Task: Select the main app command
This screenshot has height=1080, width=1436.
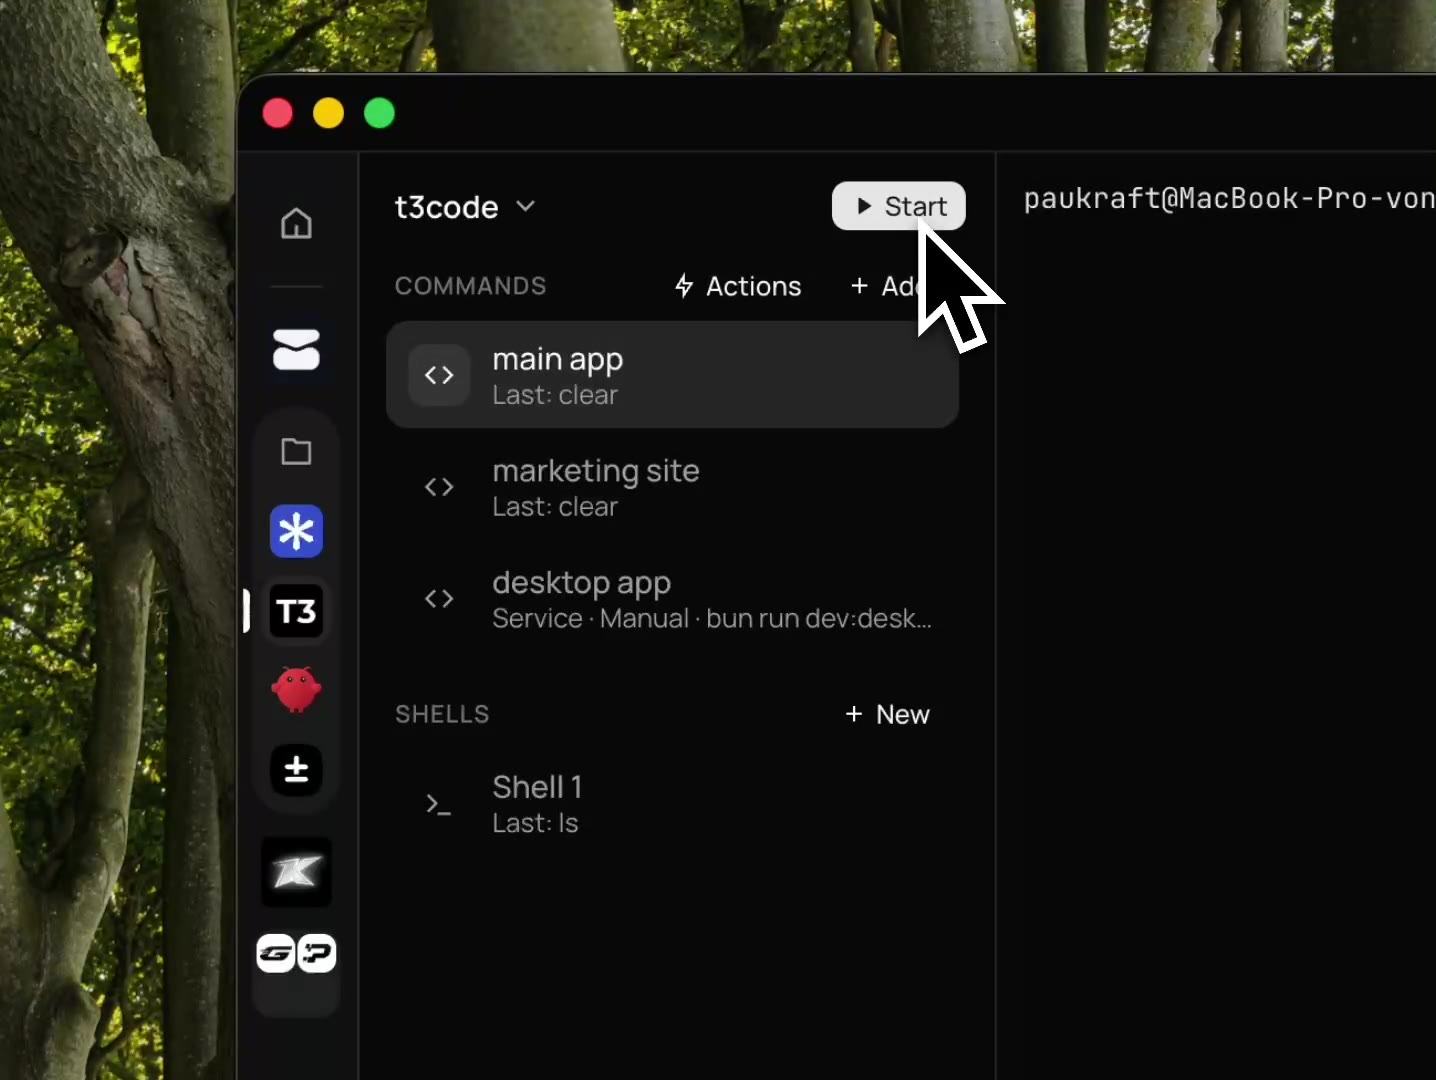Action: pyautogui.click(x=672, y=375)
